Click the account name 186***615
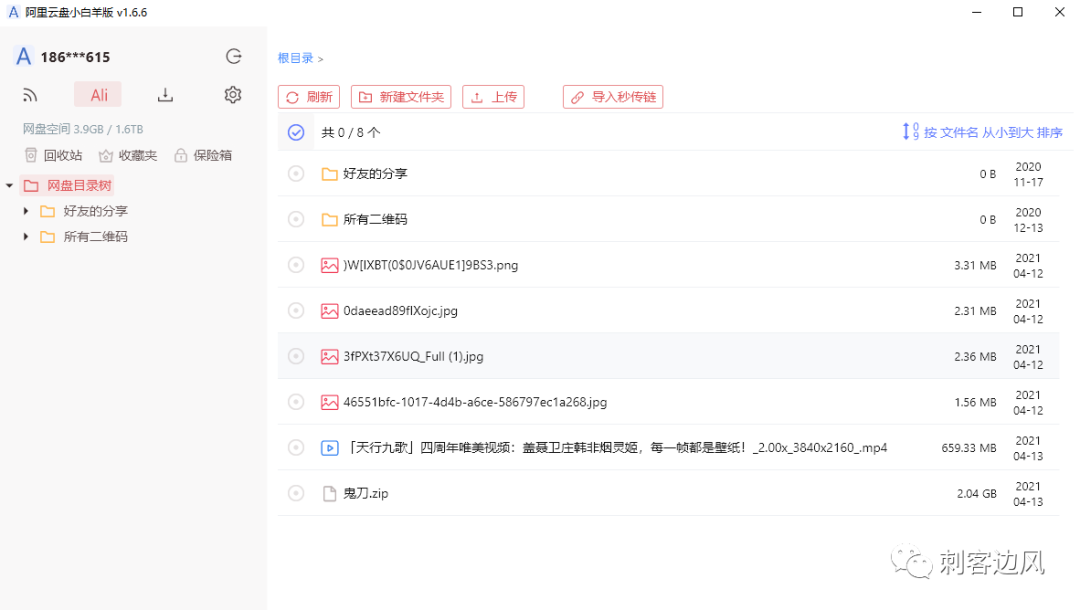This screenshot has height=610, width=1080. tap(75, 57)
